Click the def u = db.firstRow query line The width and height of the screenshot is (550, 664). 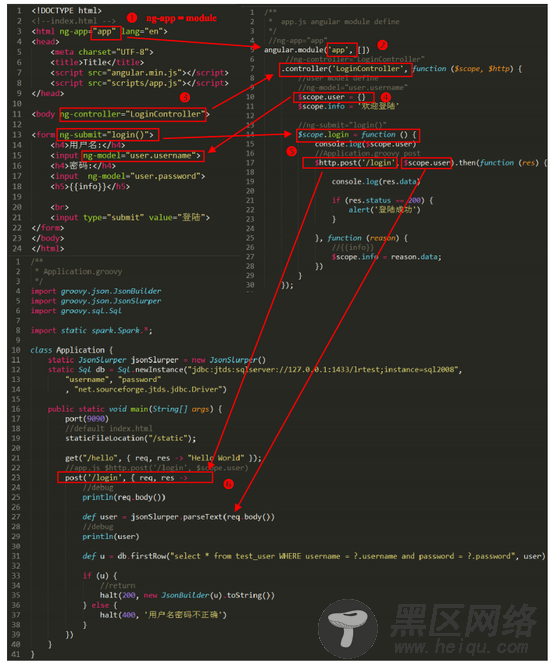(314, 556)
